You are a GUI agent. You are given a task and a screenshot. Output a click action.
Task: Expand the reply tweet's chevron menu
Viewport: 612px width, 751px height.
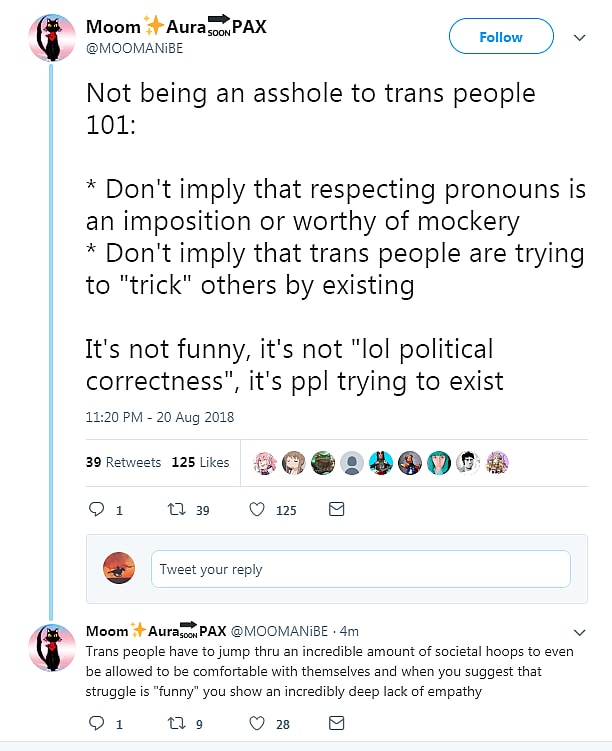coord(579,632)
